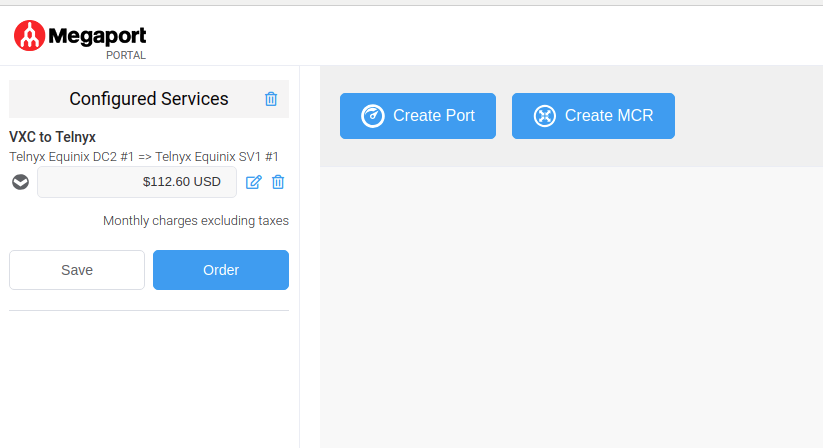The width and height of the screenshot is (823, 448).
Task: Edit the VXC to Telnyx service
Action: pos(254,182)
